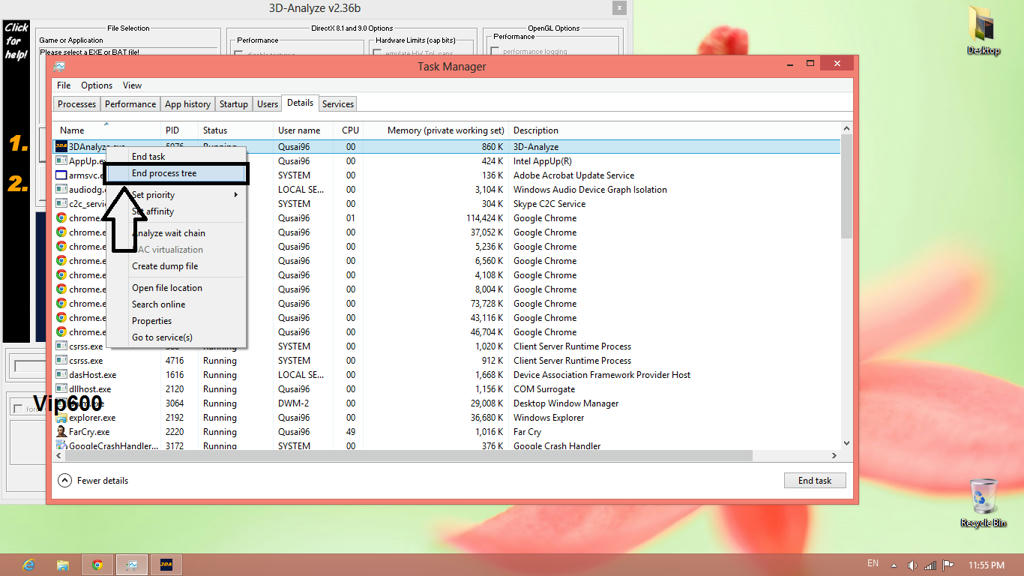Switch to 3D-Analyze via its taskbar icon

[167, 565]
